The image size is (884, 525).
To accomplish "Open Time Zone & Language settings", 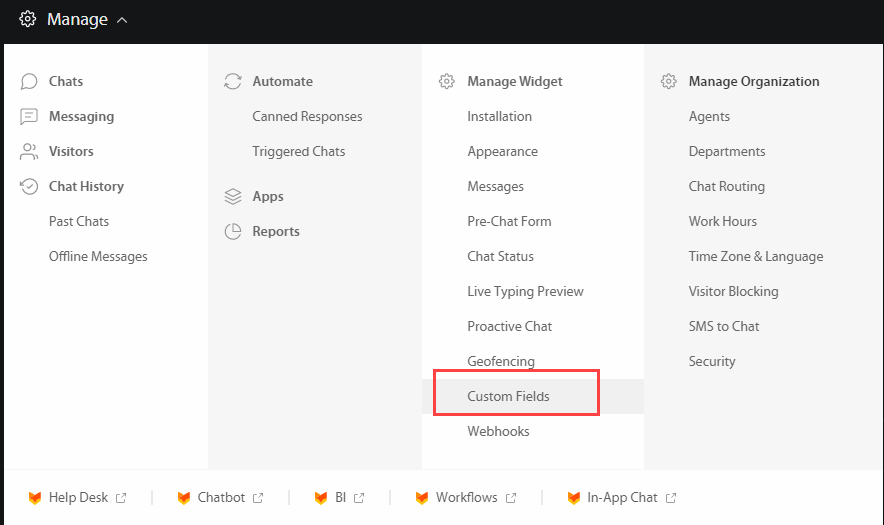I will coord(756,257).
